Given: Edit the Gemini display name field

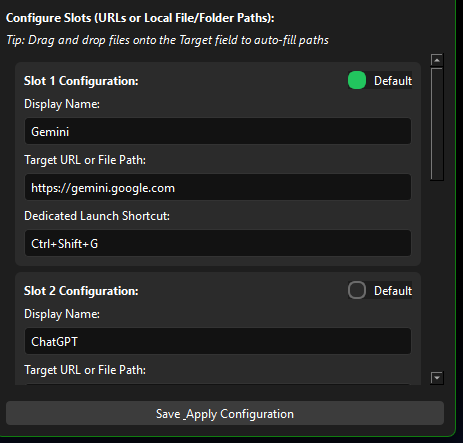Looking at the screenshot, I should click(x=218, y=131).
